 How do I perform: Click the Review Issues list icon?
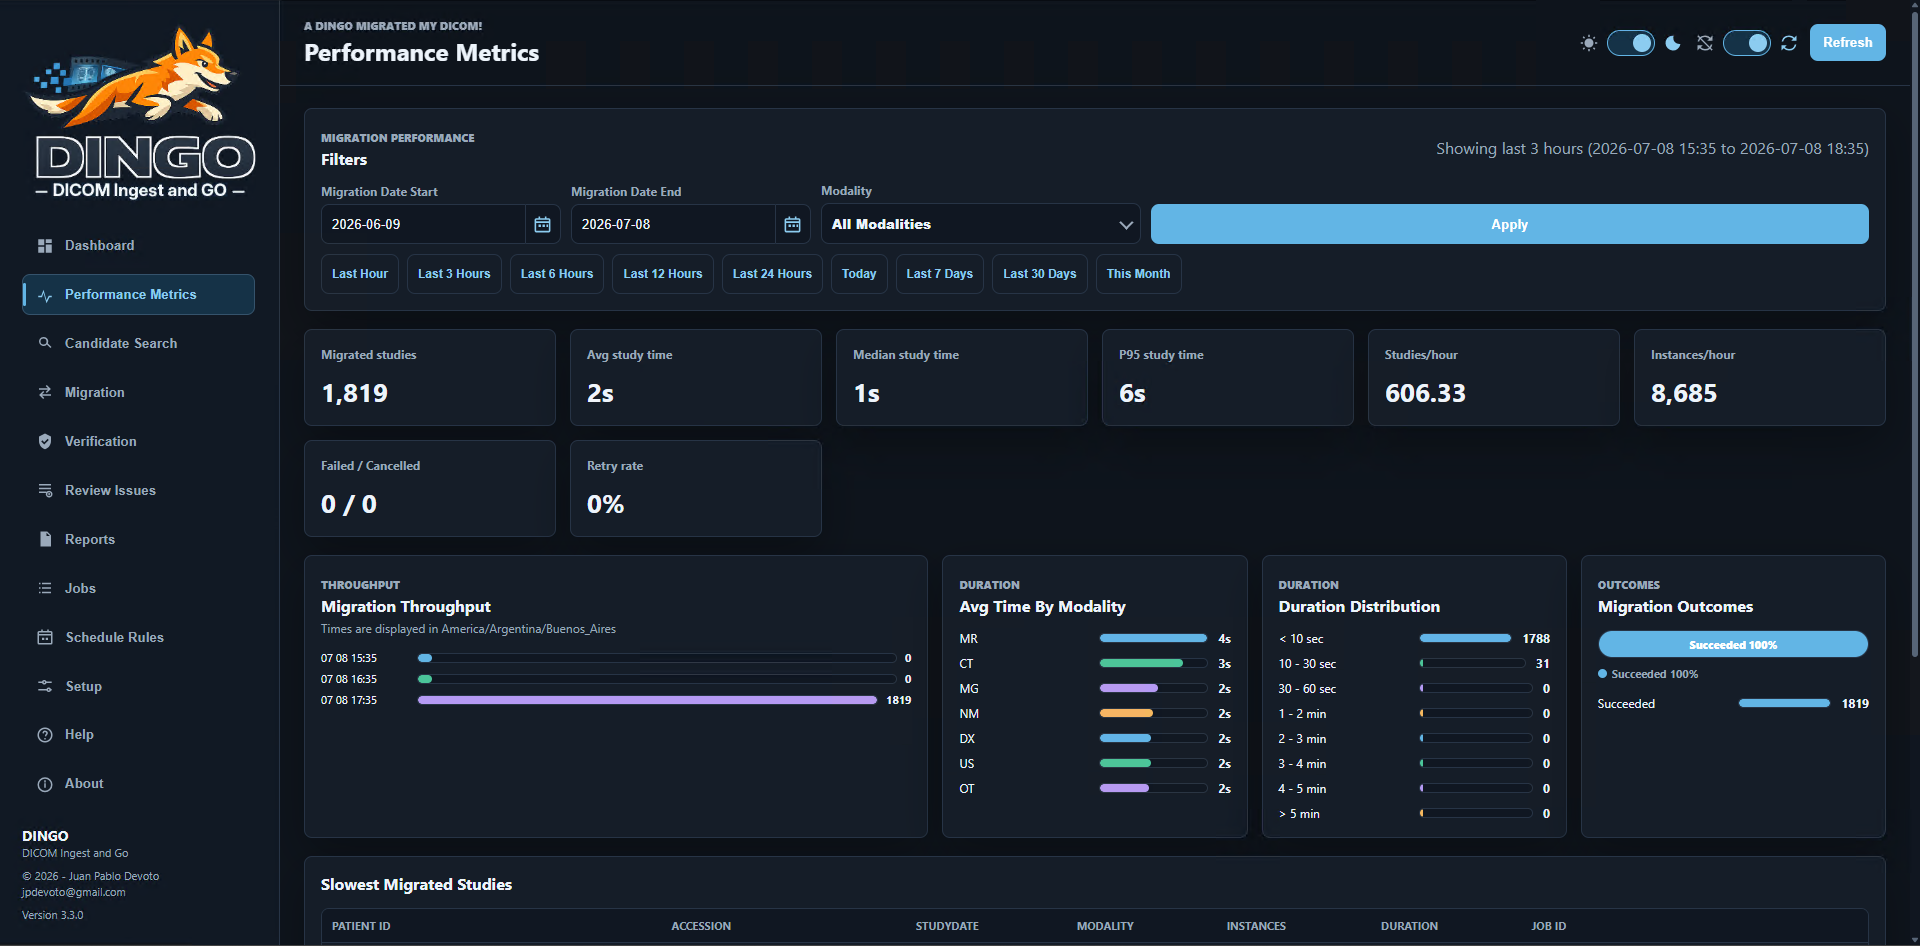[x=45, y=490]
